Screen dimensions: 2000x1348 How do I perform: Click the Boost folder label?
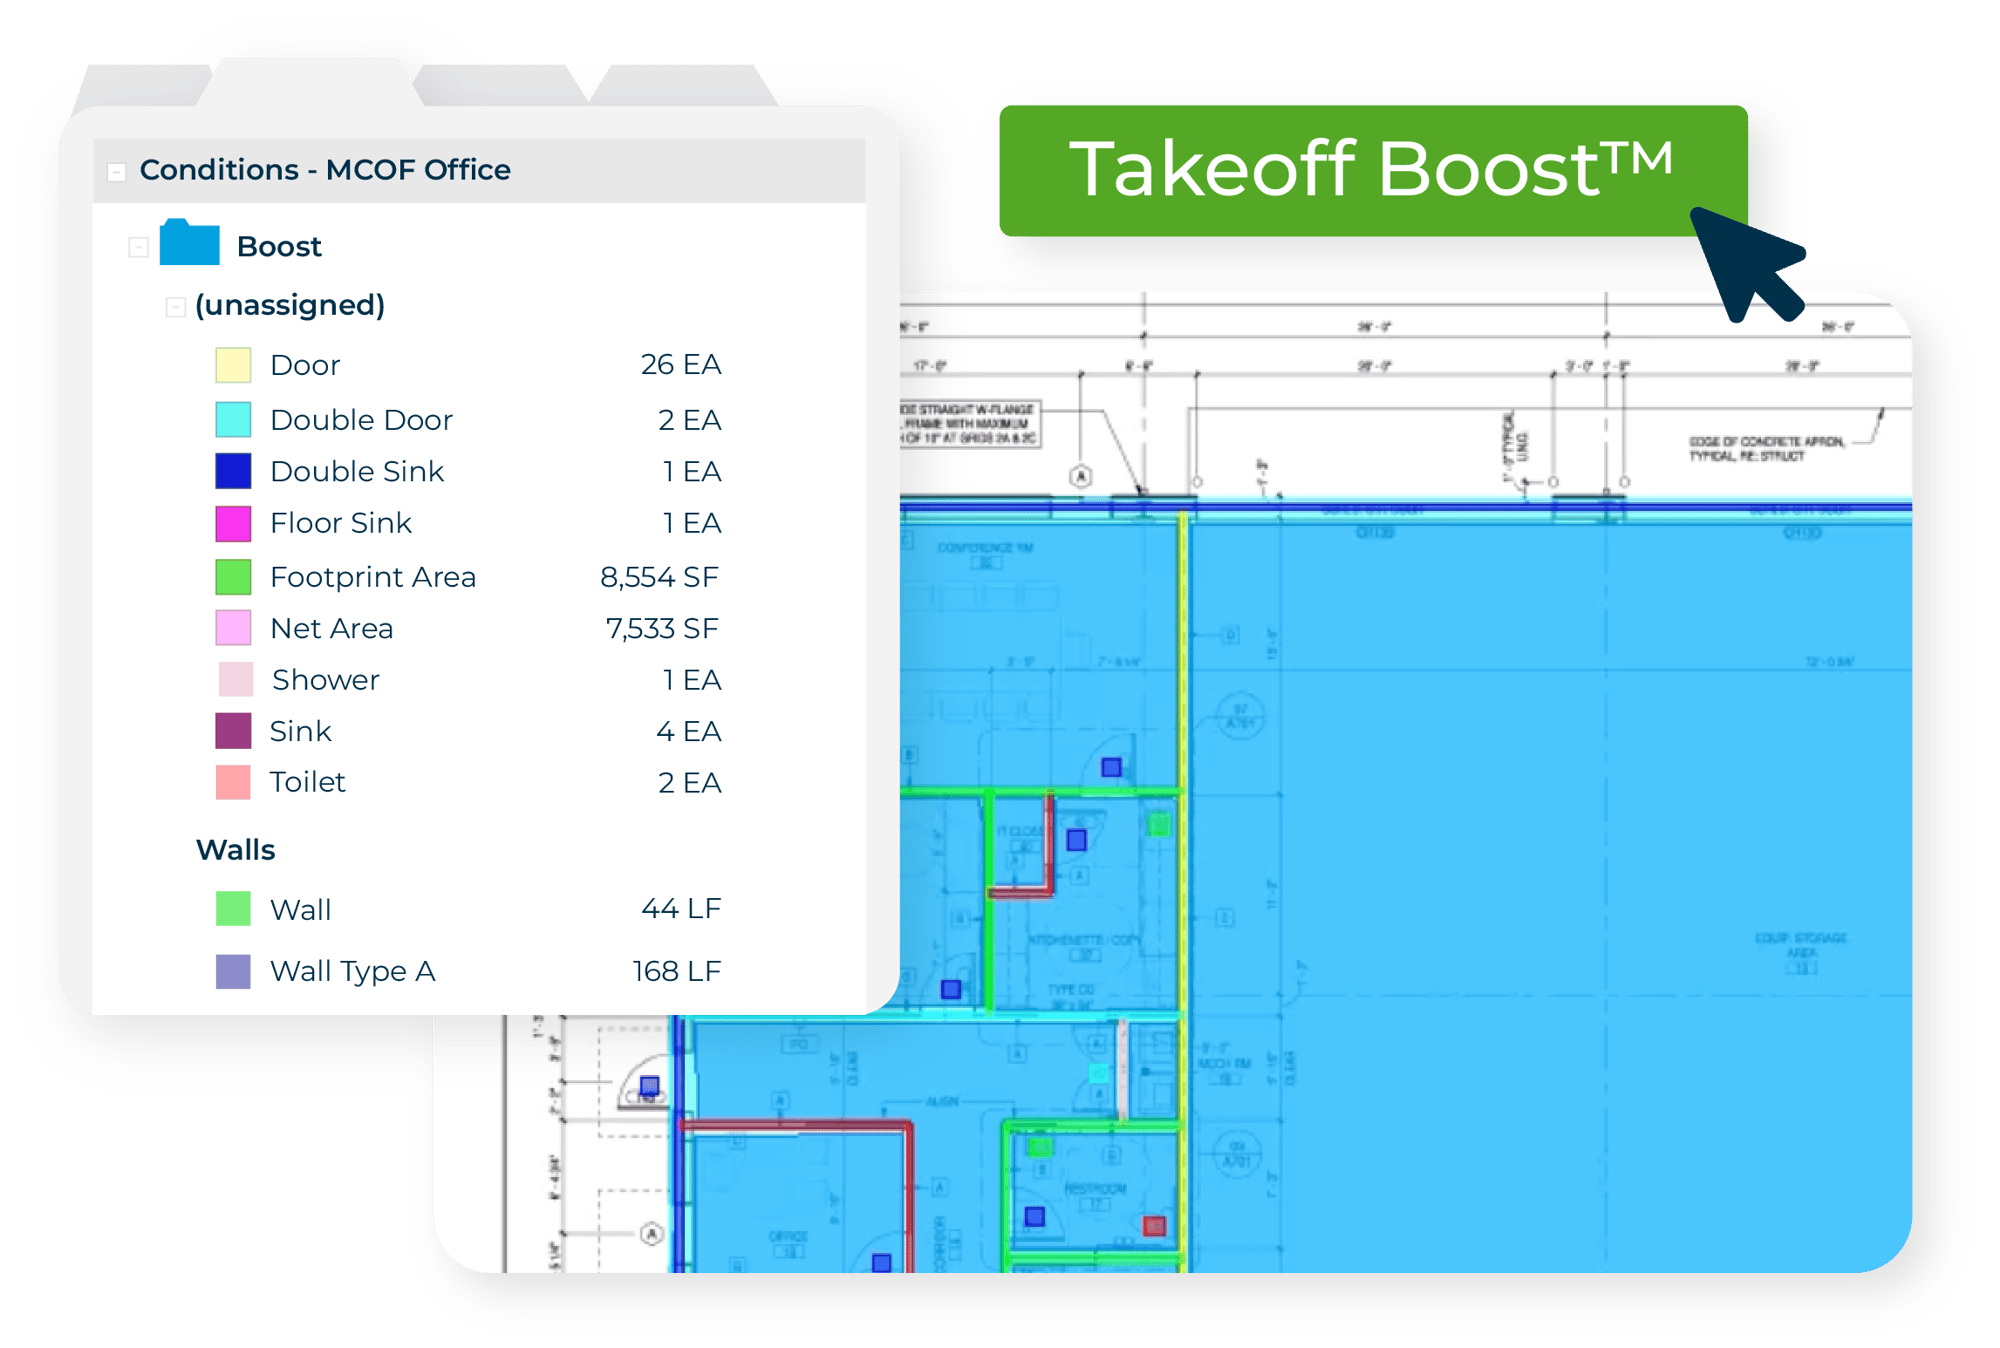click(x=279, y=247)
